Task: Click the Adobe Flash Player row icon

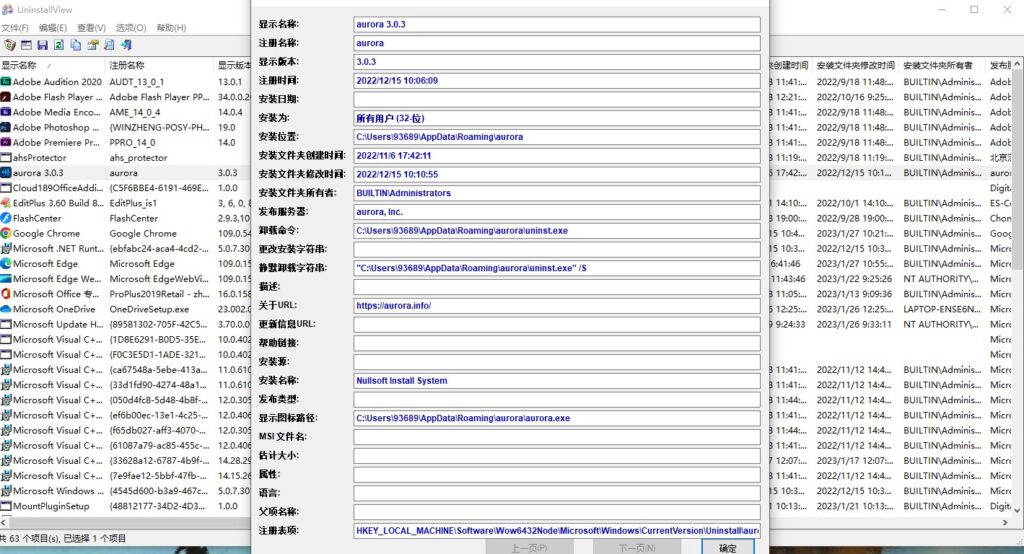Action: (x=6, y=97)
